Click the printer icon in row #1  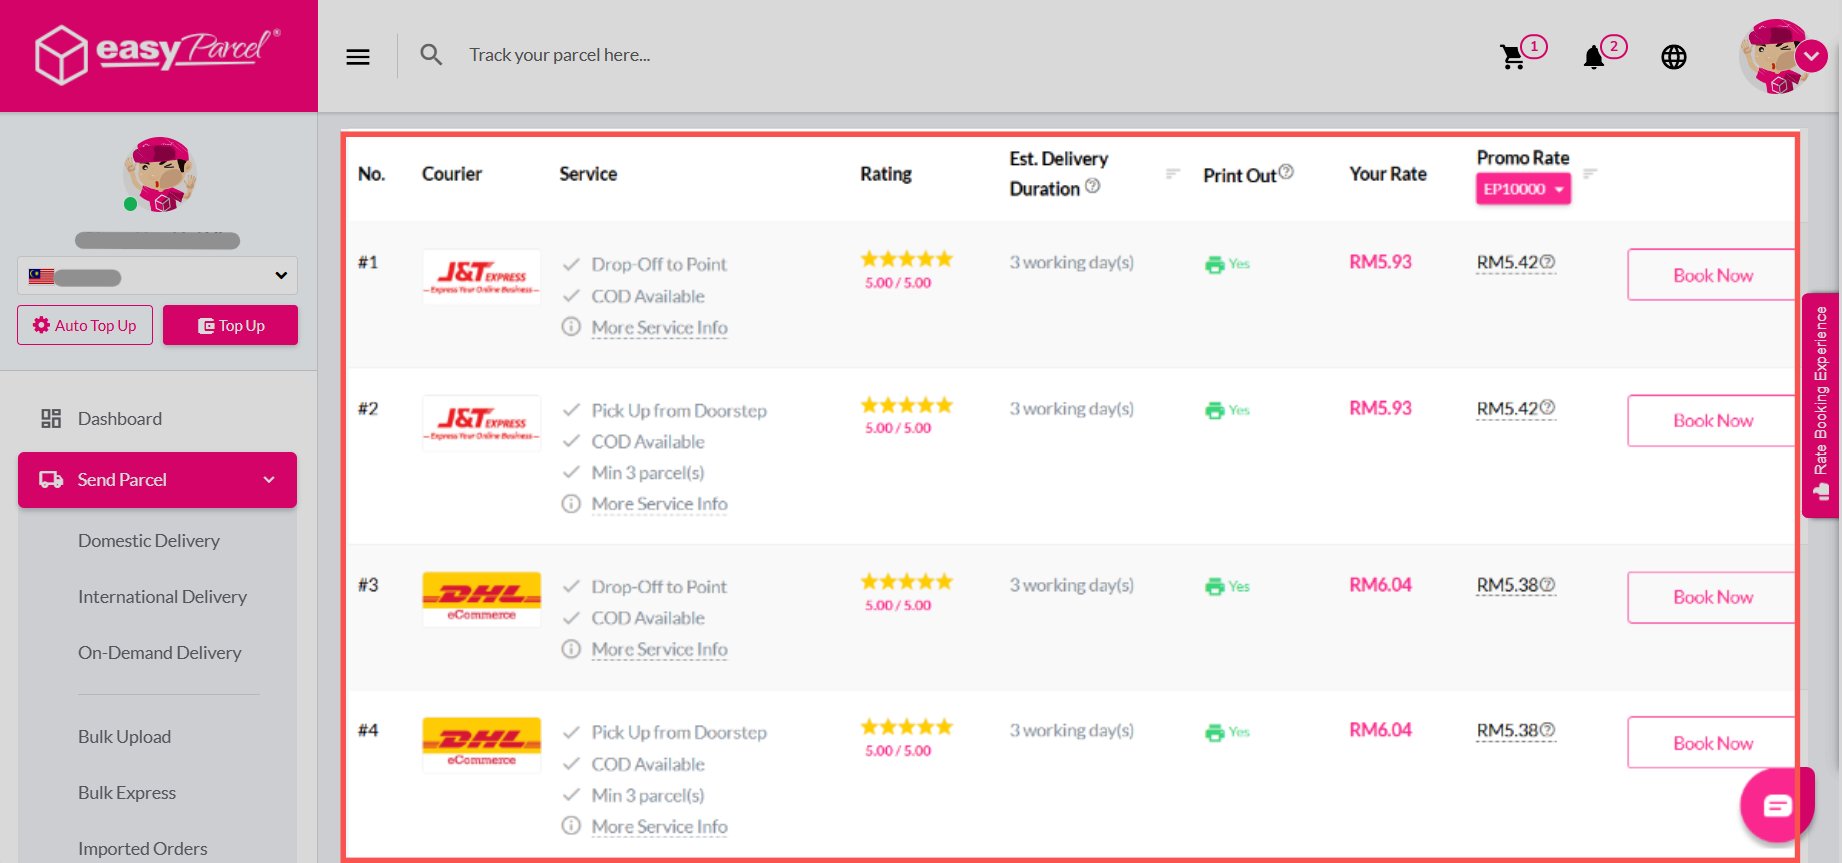tap(1215, 264)
